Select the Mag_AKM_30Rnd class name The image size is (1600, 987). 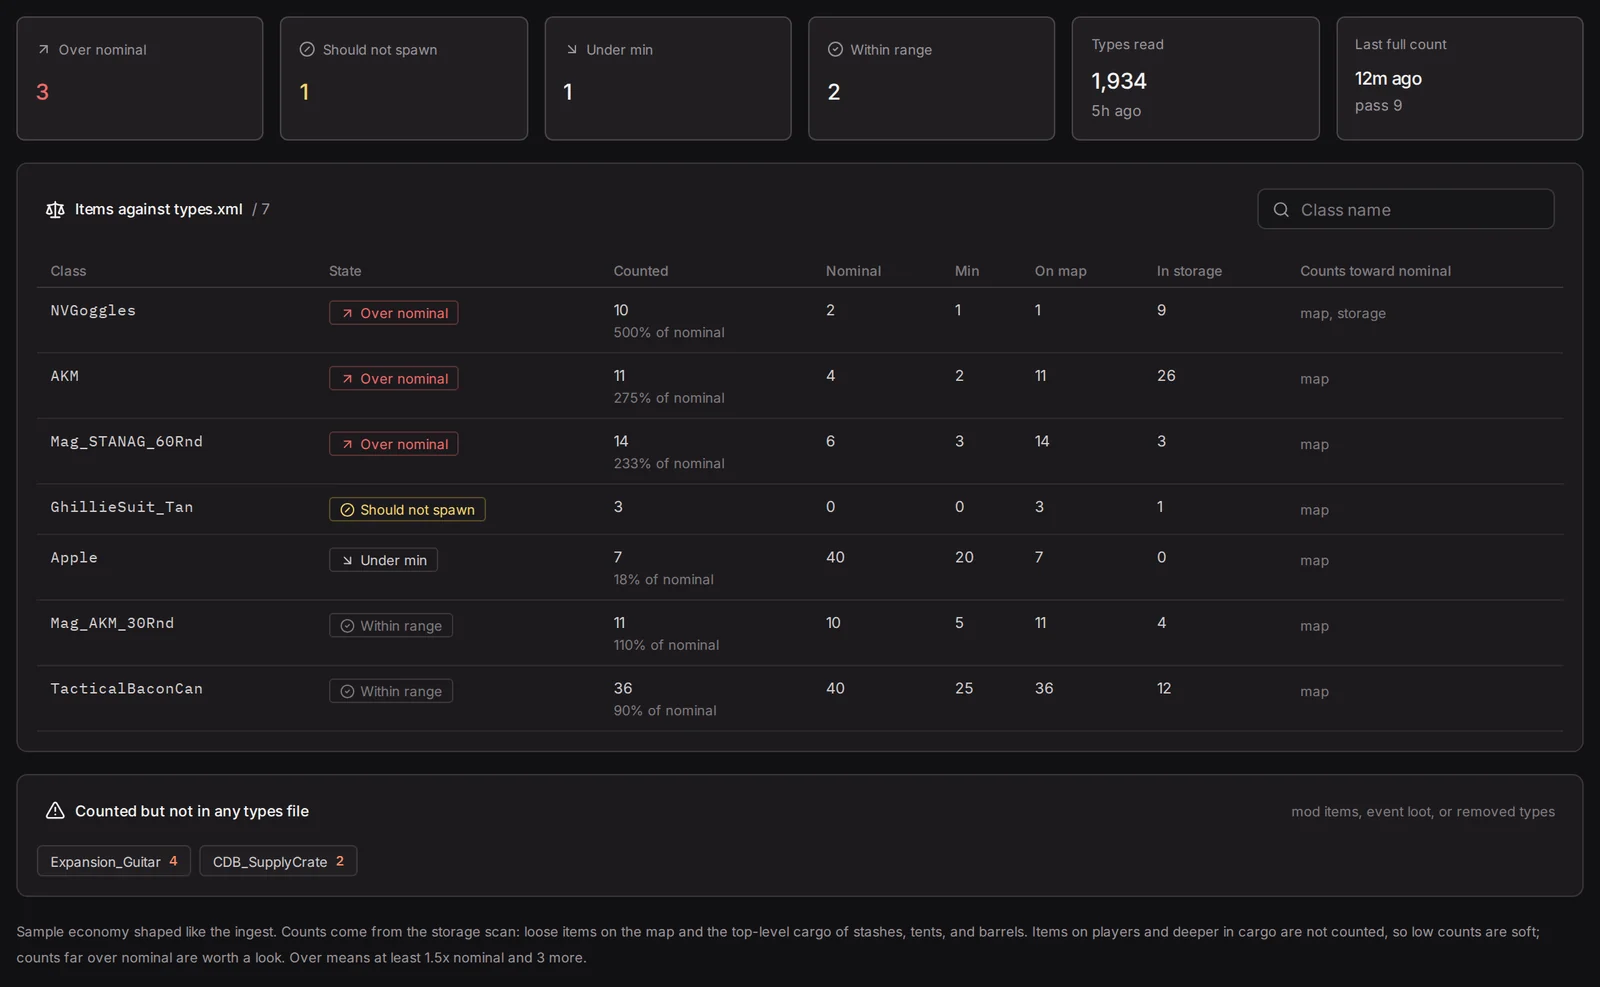112,623
